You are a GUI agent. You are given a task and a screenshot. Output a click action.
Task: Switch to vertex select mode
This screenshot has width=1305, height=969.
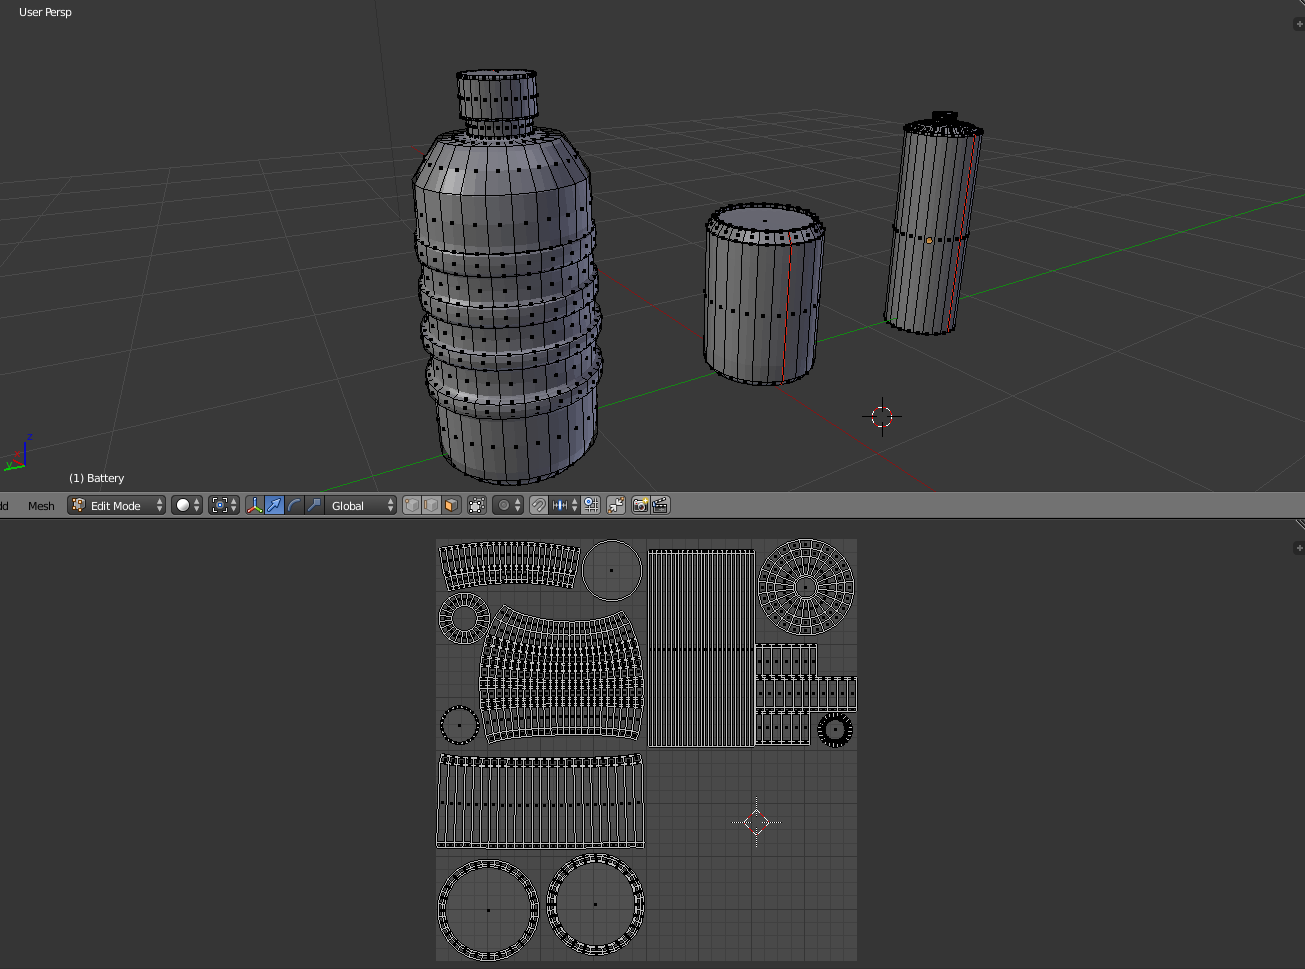(412, 506)
